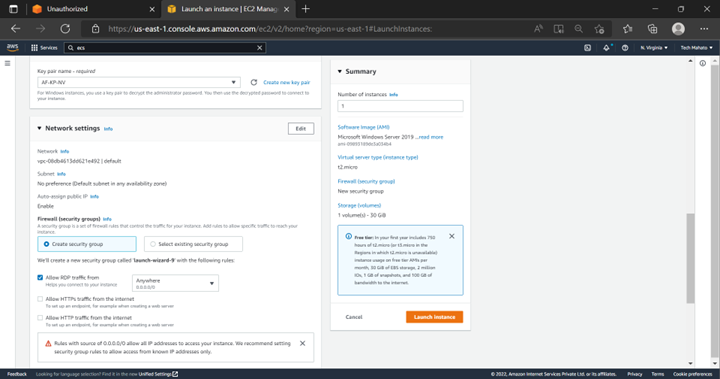Click Create new key pair link
Screen dimensions: 720x379
coord(287,82)
